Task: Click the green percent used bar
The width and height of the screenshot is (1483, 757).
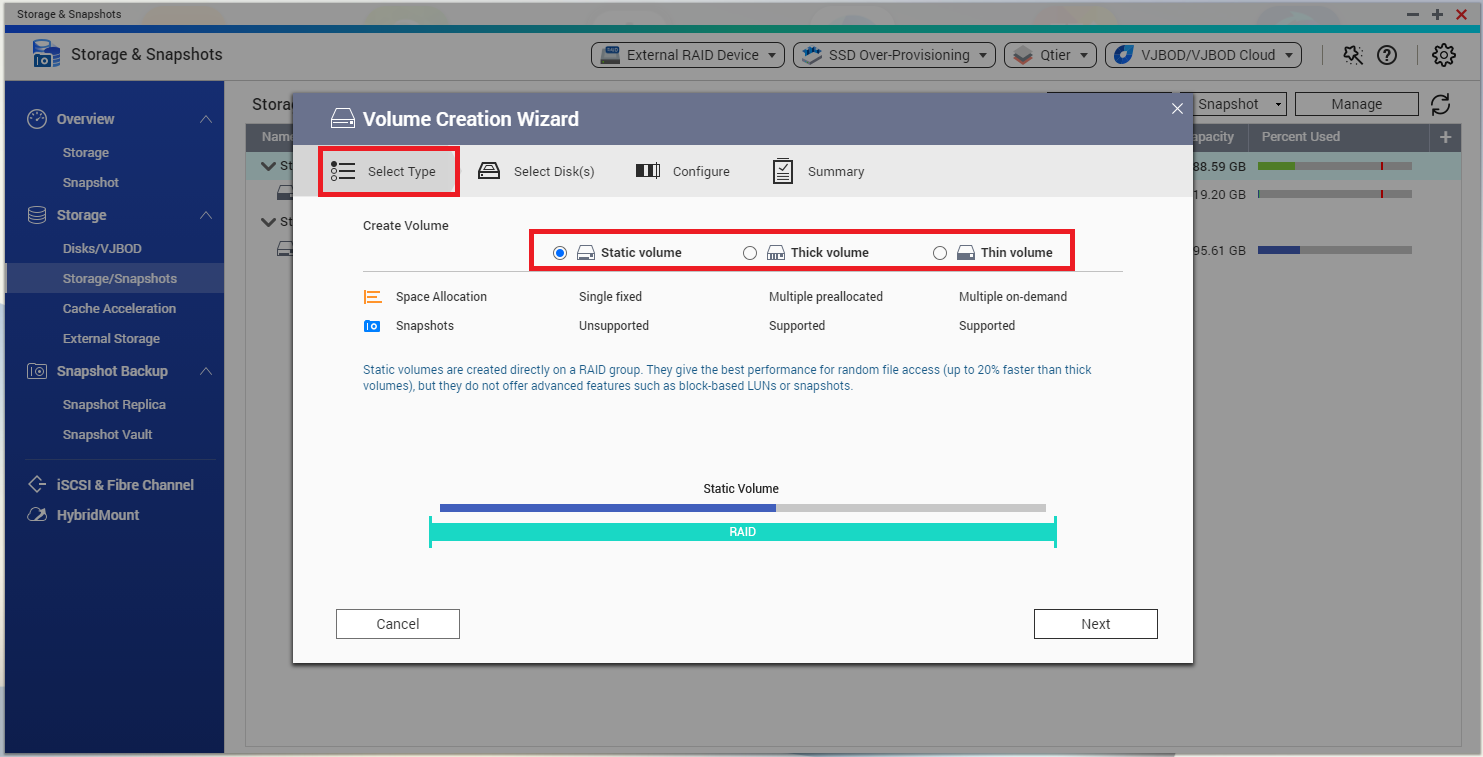Action: click(x=1276, y=166)
